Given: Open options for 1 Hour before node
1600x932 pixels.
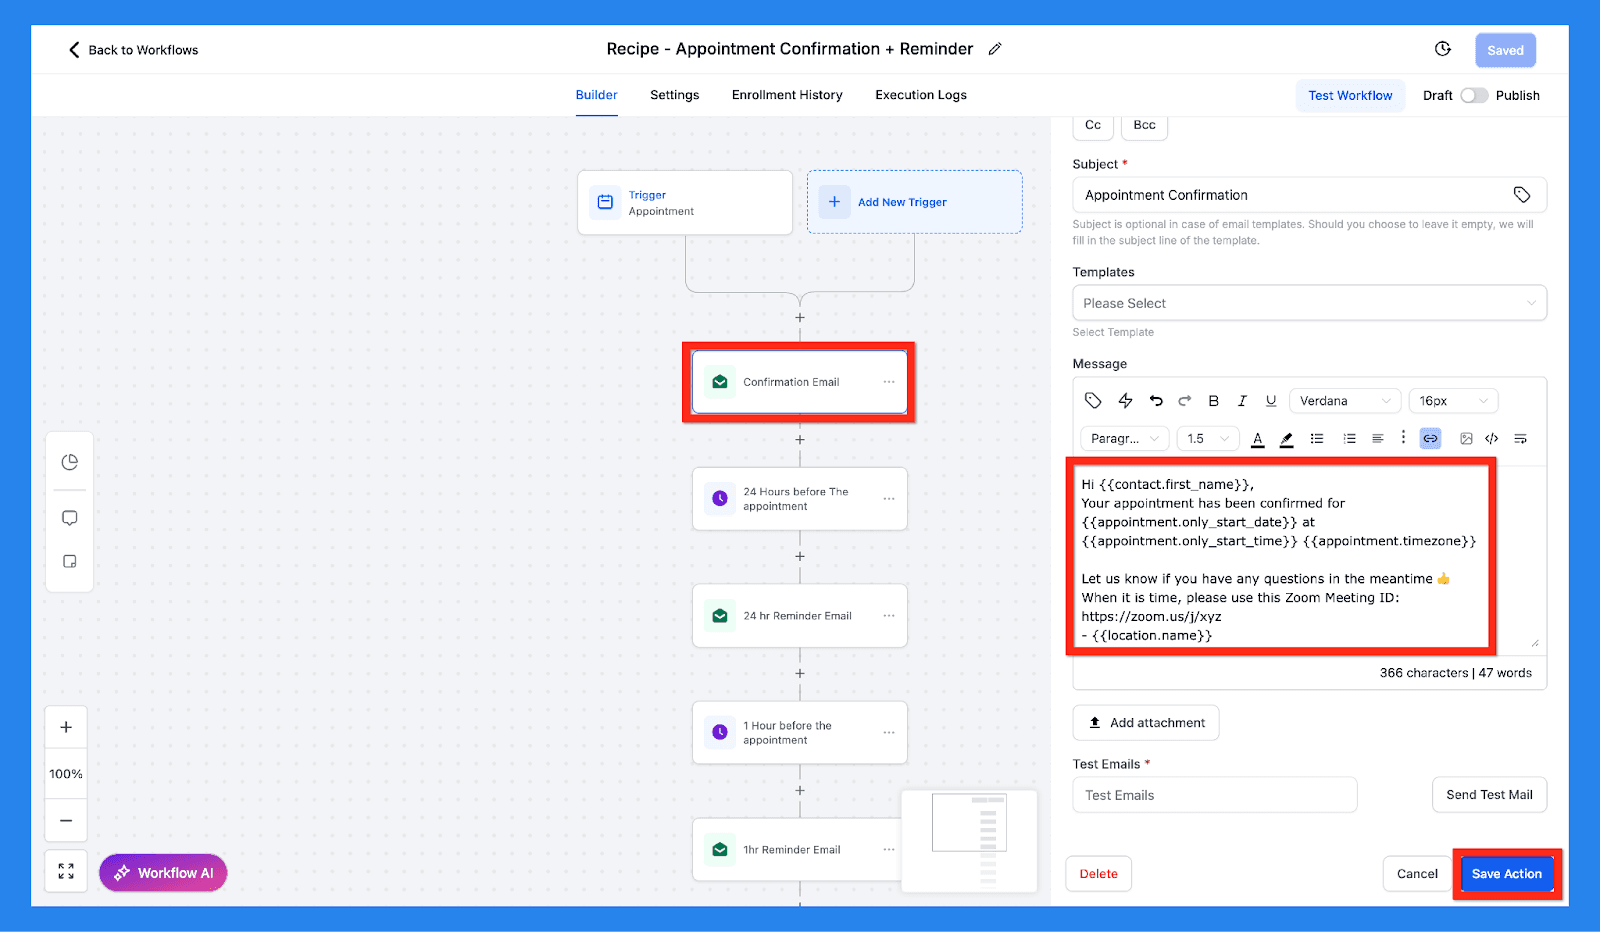Looking at the screenshot, I should (889, 733).
